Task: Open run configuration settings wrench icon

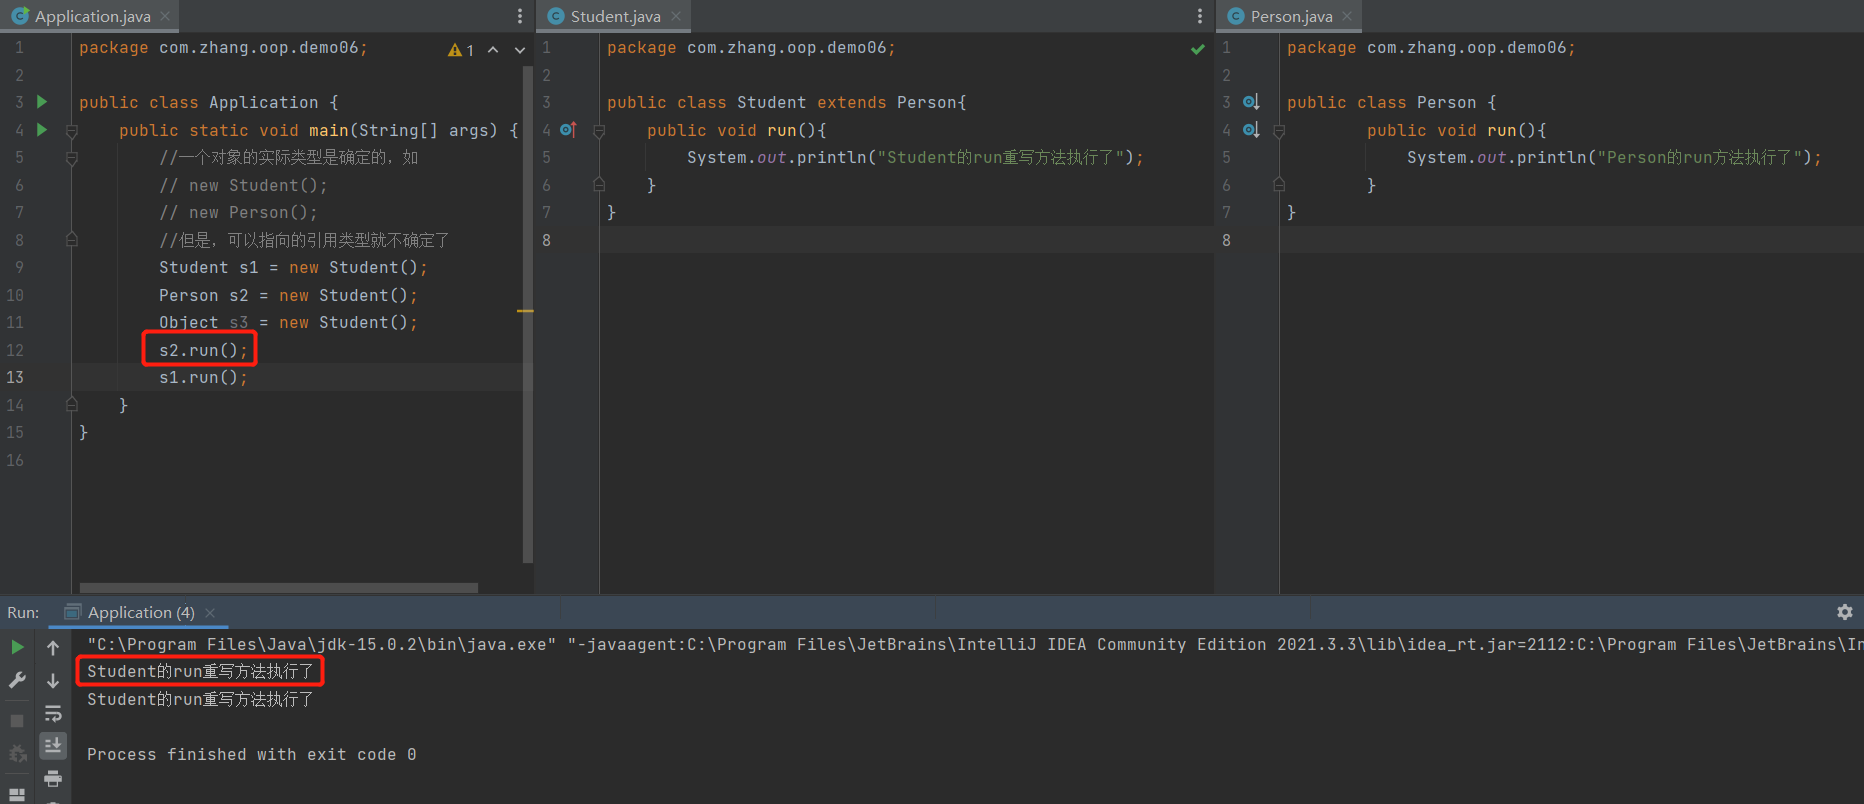Action: coord(17,680)
